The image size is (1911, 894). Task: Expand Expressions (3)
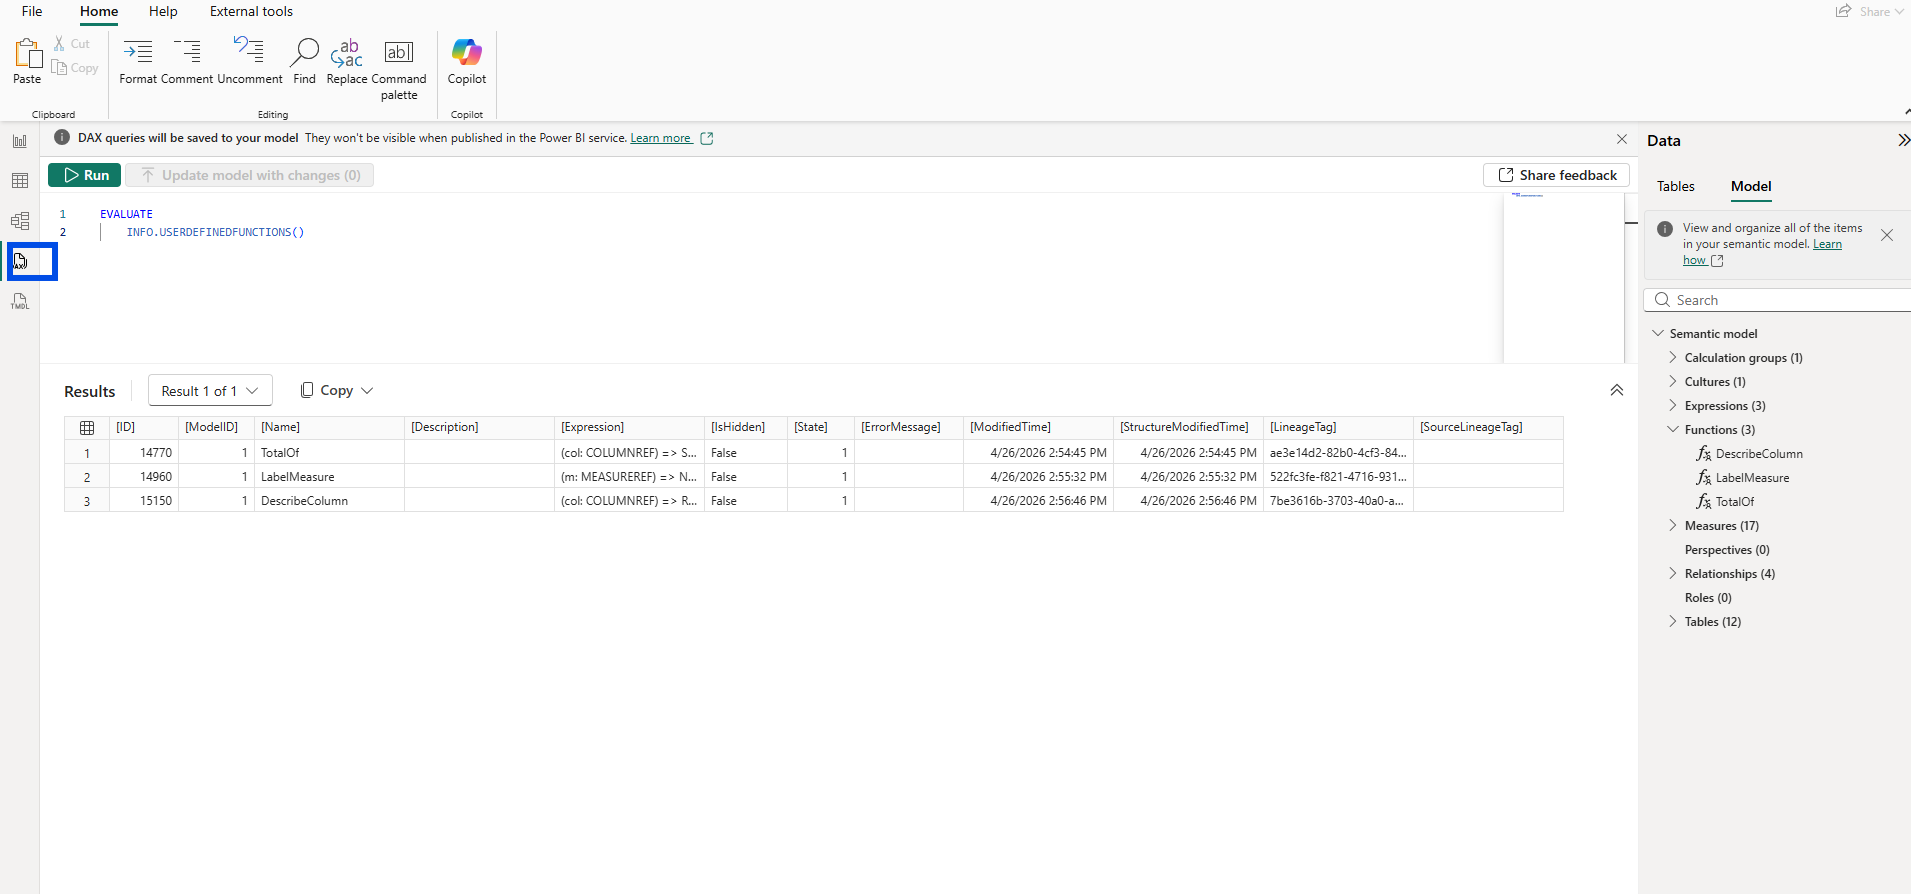tap(1673, 405)
